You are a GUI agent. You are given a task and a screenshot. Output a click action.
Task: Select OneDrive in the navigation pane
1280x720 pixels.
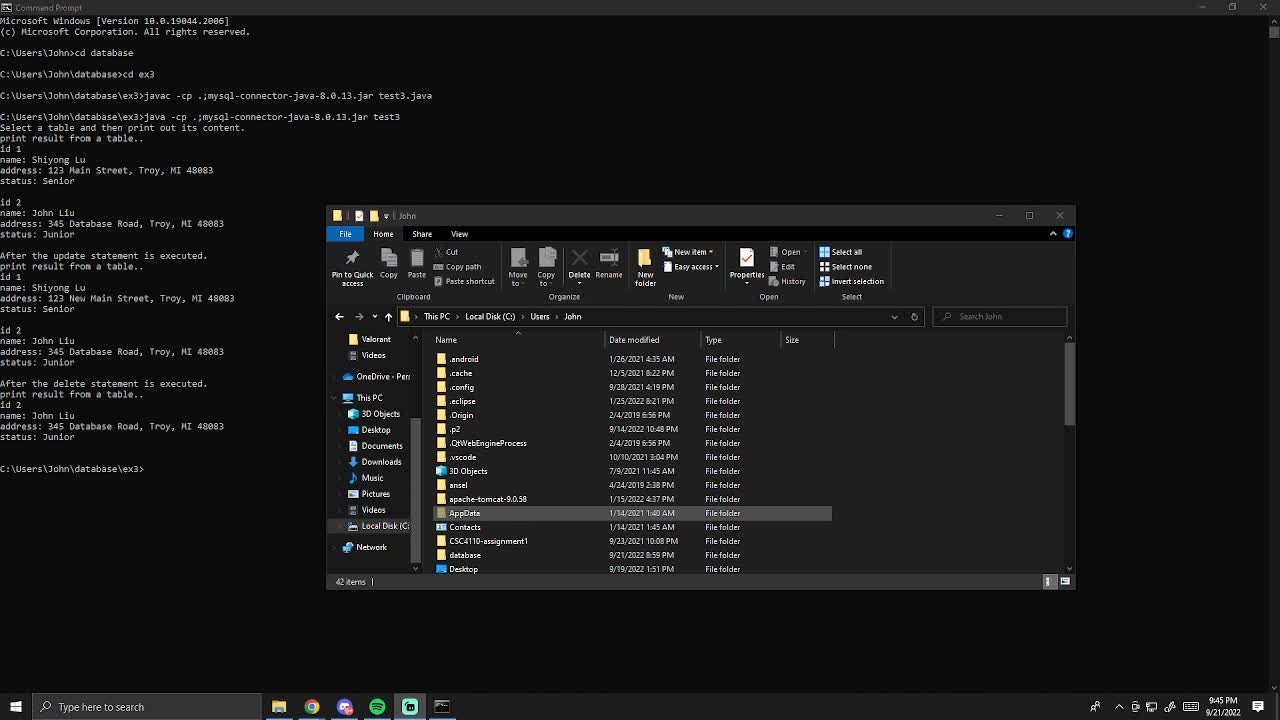point(376,377)
